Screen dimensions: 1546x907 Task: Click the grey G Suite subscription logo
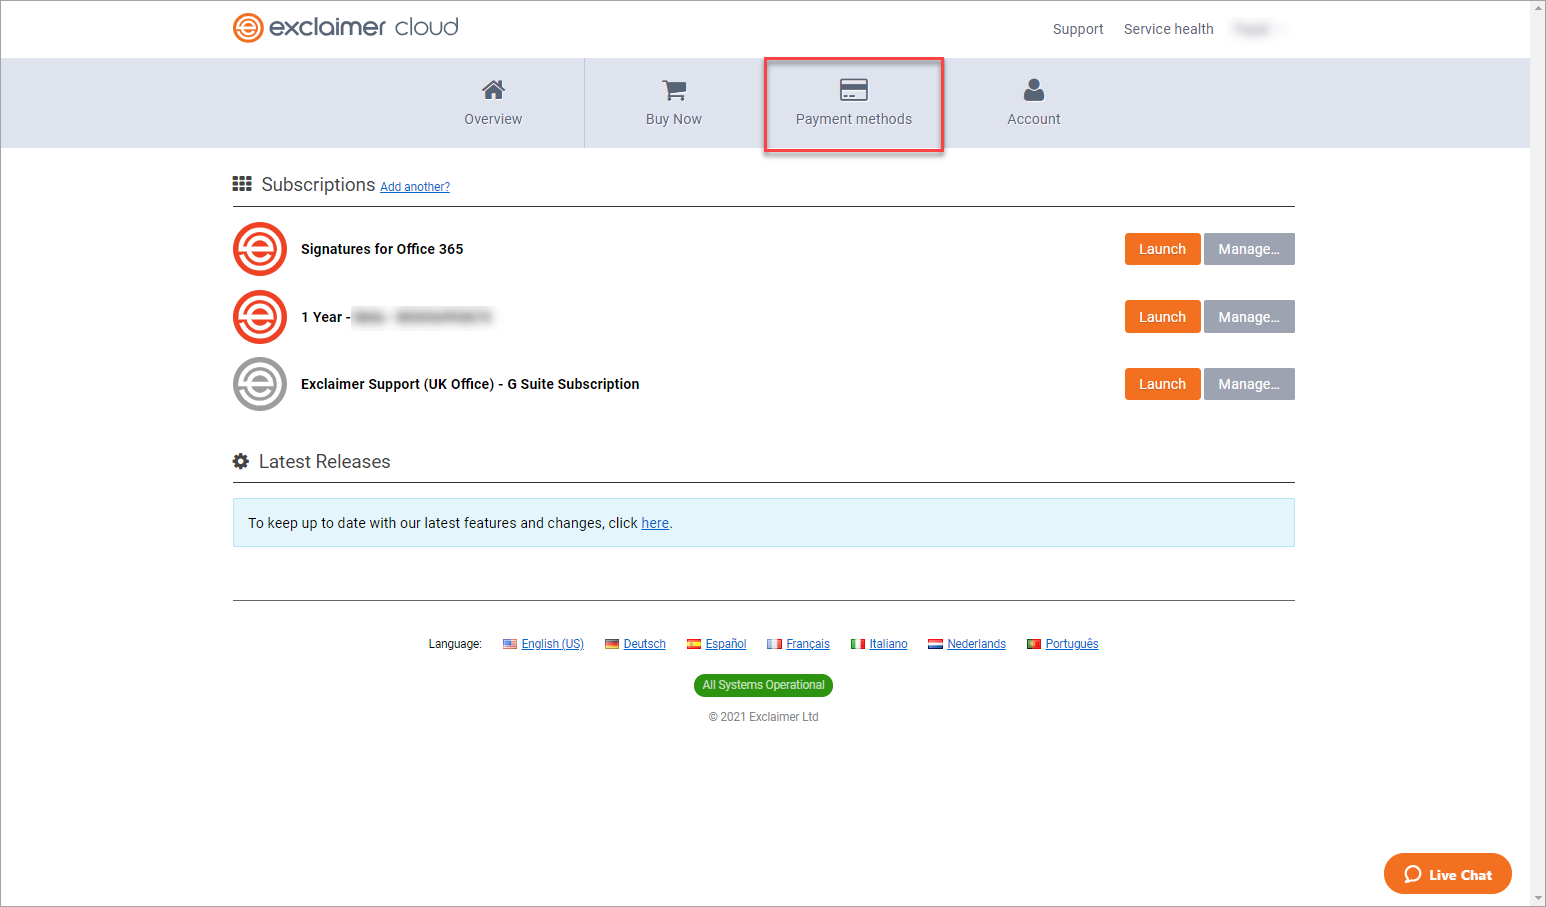pyautogui.click(x=260, y=384)
